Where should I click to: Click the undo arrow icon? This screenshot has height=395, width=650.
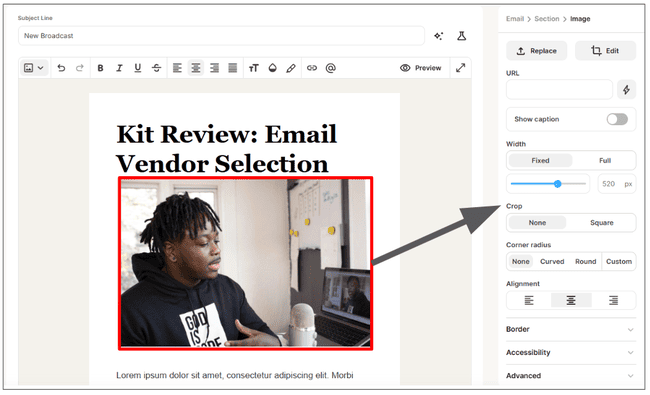pos(61,68)
